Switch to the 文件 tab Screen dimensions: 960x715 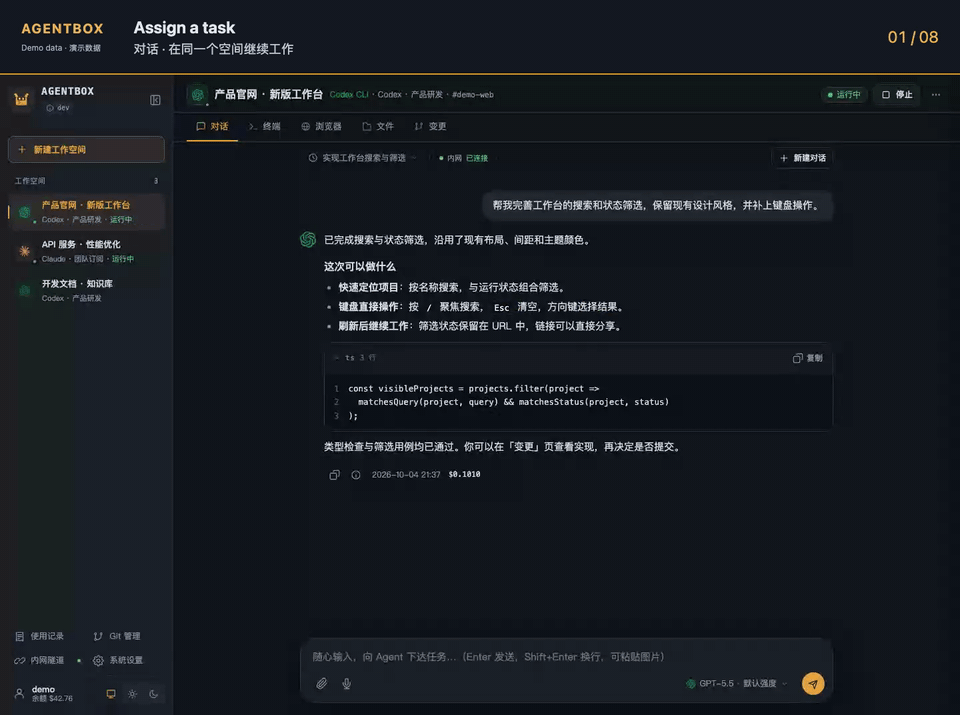click(378, 126)
